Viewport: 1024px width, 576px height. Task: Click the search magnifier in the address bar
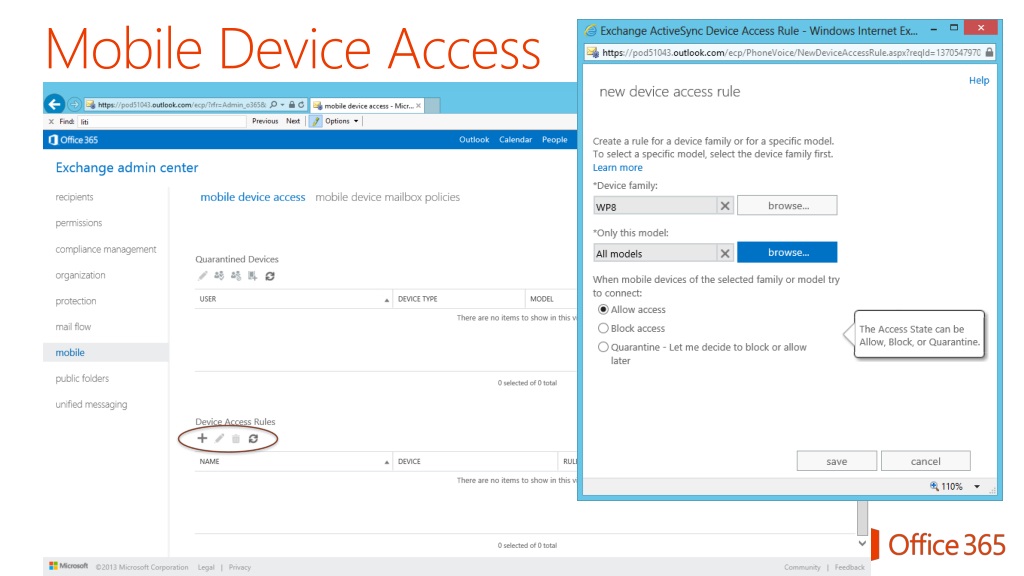click(x=274, y=104)
